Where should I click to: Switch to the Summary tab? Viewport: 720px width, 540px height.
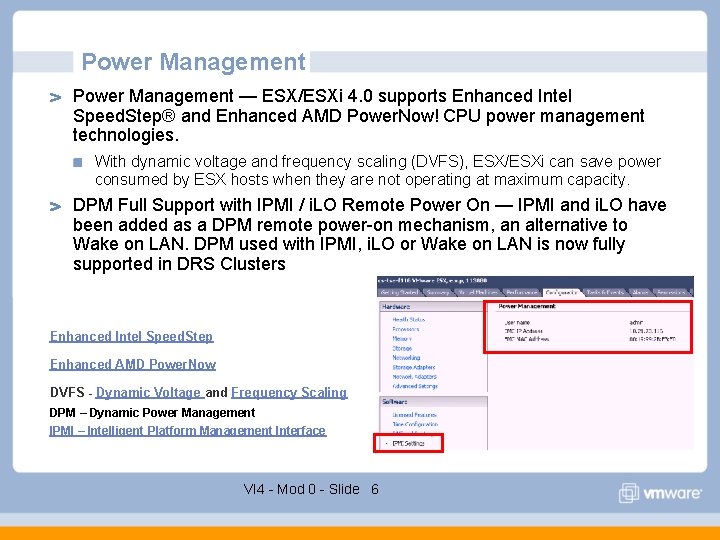coord(438,292)
